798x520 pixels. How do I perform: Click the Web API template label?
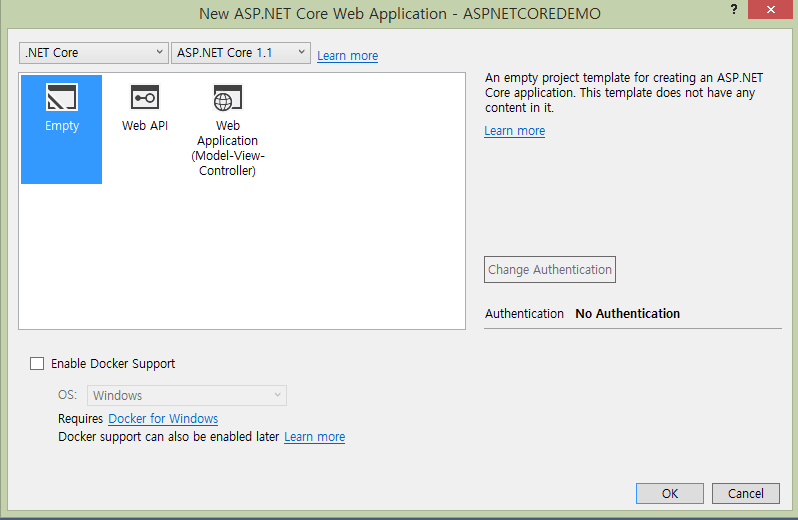pos(145,126)
